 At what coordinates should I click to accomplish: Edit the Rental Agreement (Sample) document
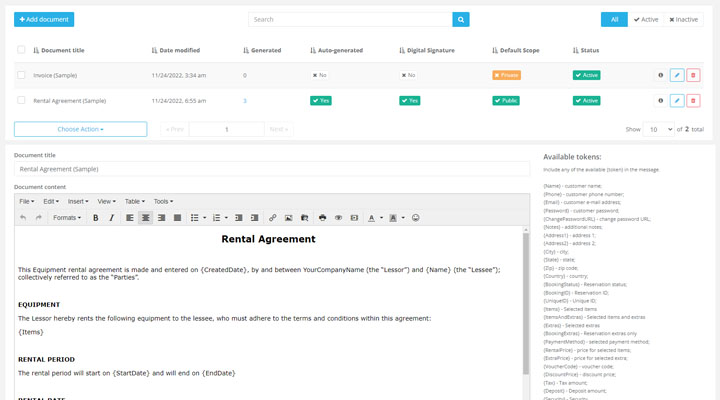pos(677,101)
